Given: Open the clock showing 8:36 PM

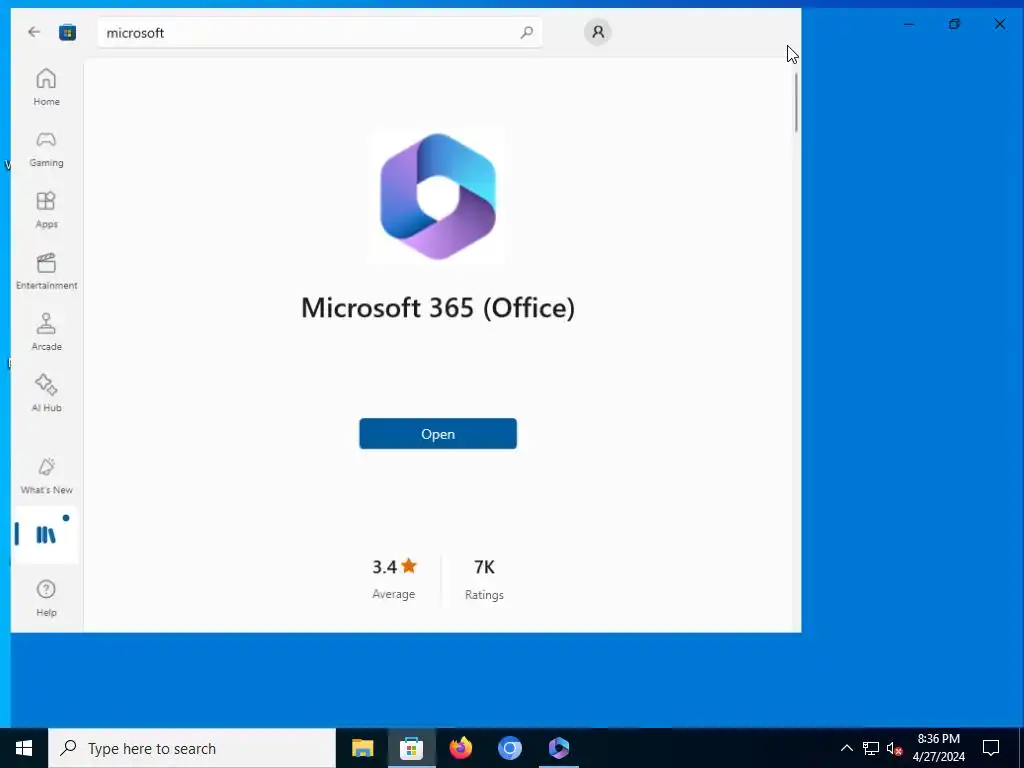Looking at the screenshot, I should [938, 748].
